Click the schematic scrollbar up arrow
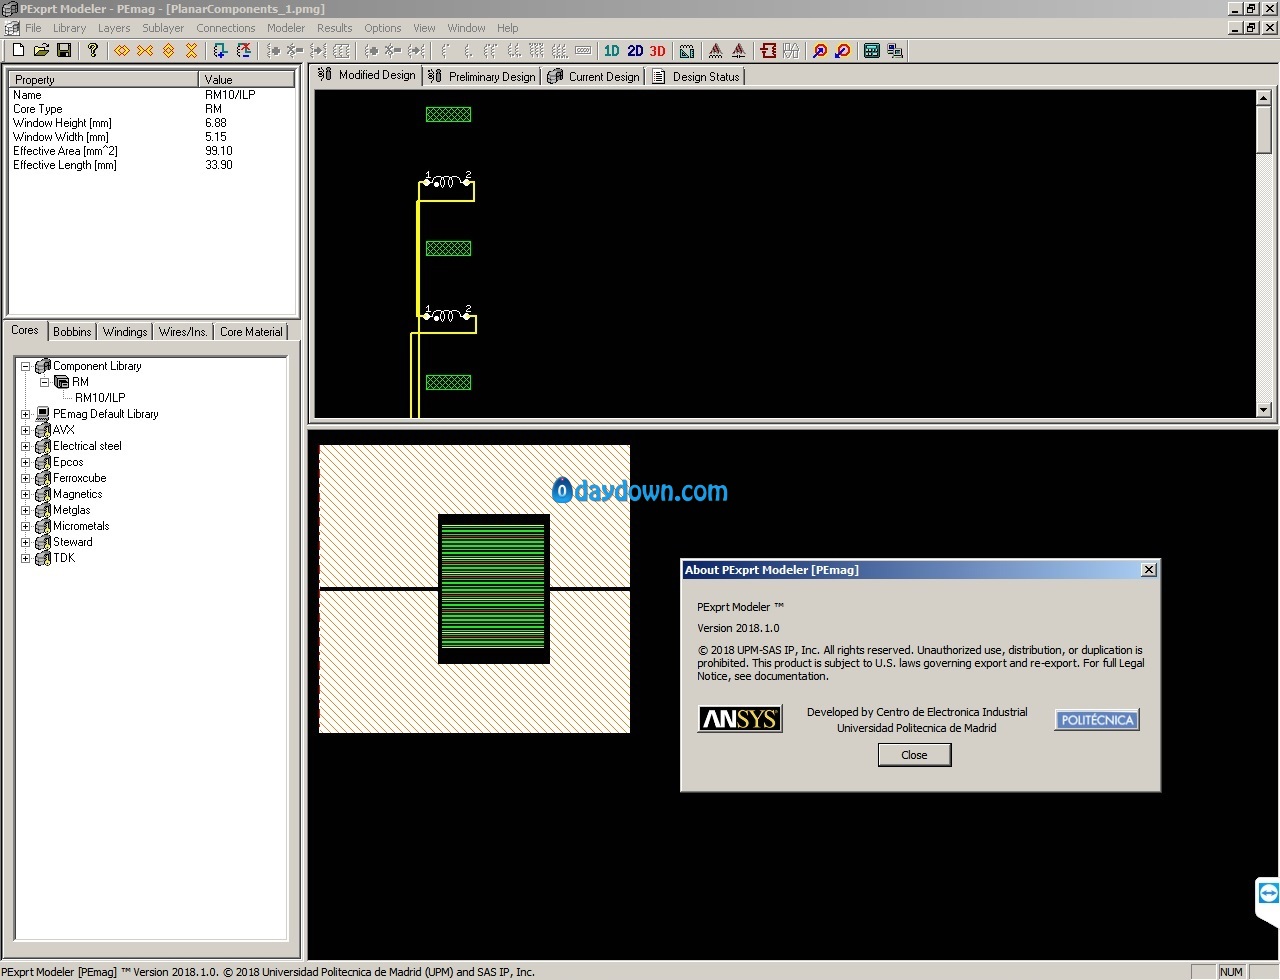This screenshot has width=1280, height=980. [1263, 98]
